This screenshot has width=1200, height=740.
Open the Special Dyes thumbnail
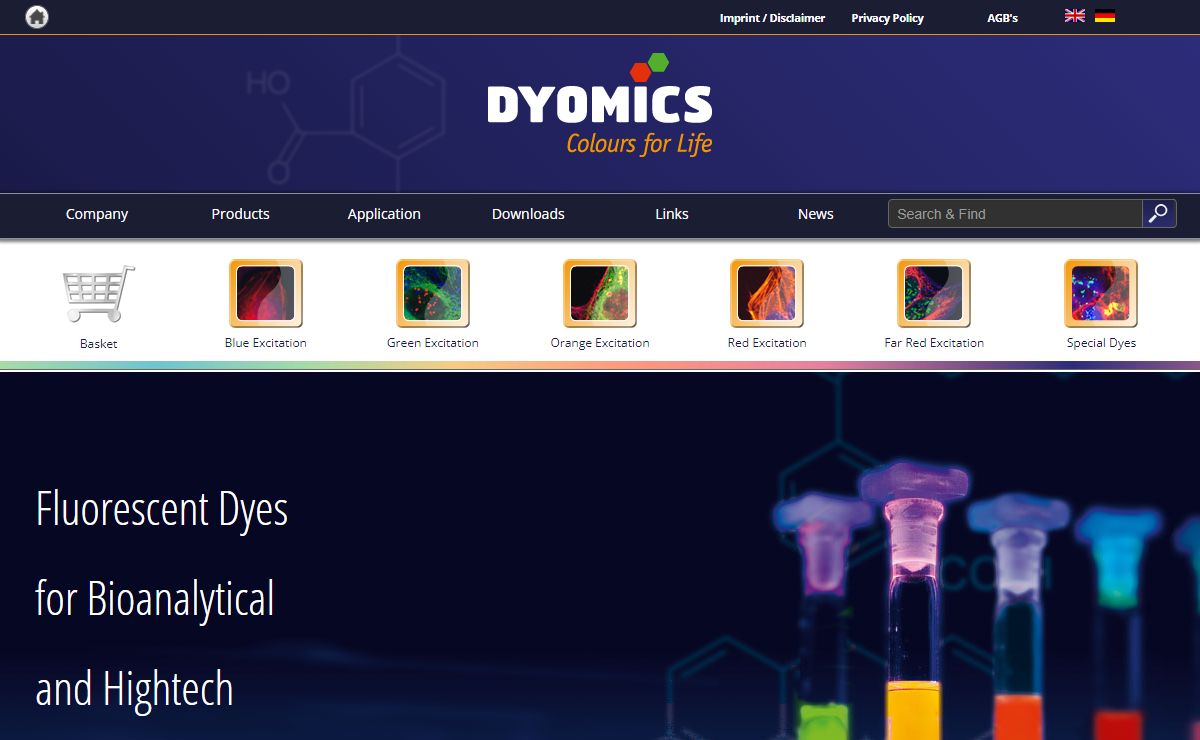pos(1100,293)
